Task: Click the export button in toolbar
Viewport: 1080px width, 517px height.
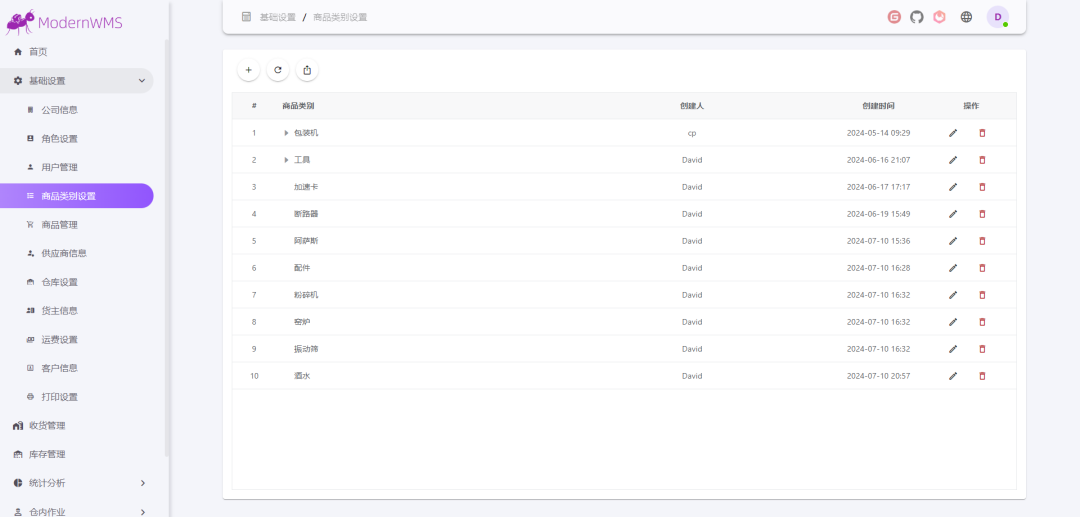Action: 307,70
